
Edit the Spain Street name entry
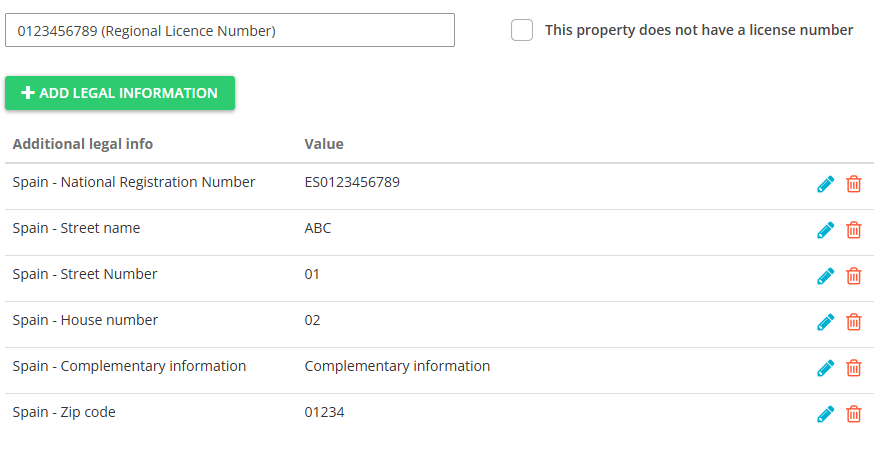825,230
